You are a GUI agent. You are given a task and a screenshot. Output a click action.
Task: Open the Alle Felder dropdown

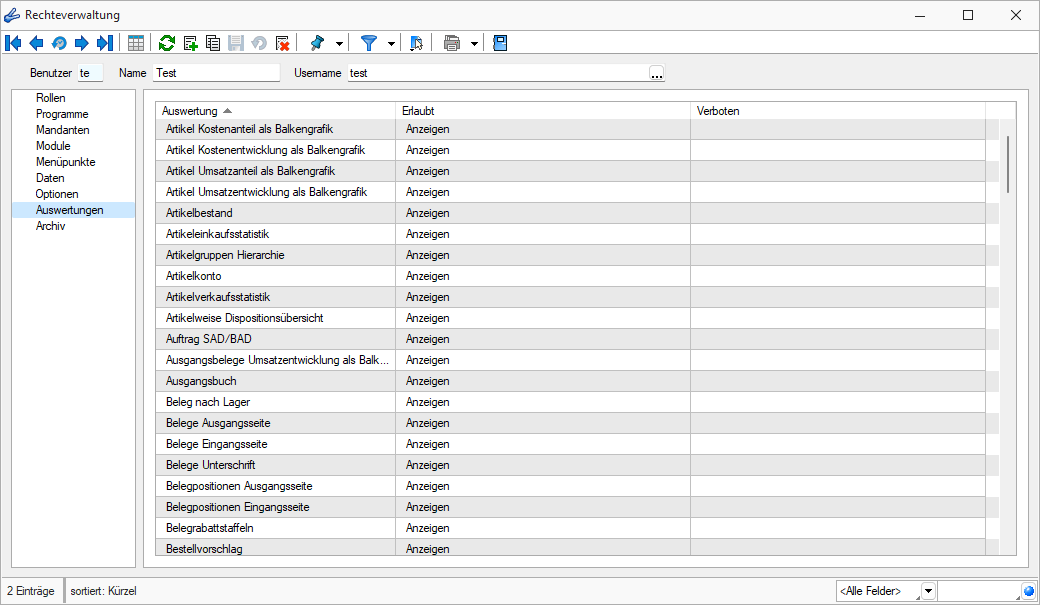click(928, 591)
